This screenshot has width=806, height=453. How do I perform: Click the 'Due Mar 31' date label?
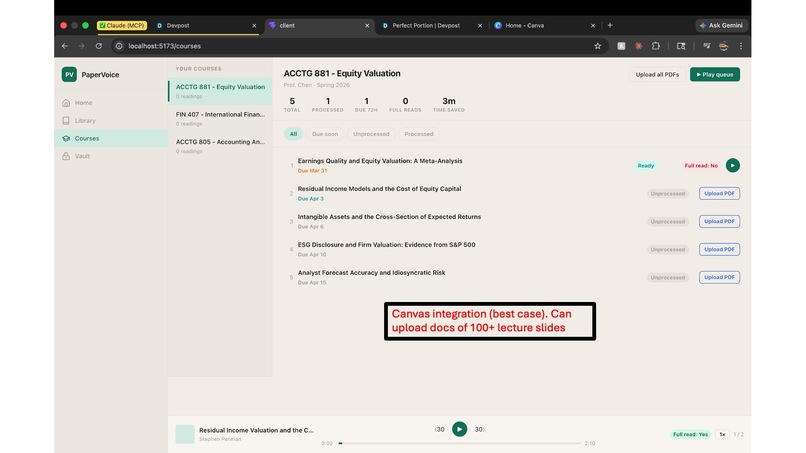click(312, 171)
